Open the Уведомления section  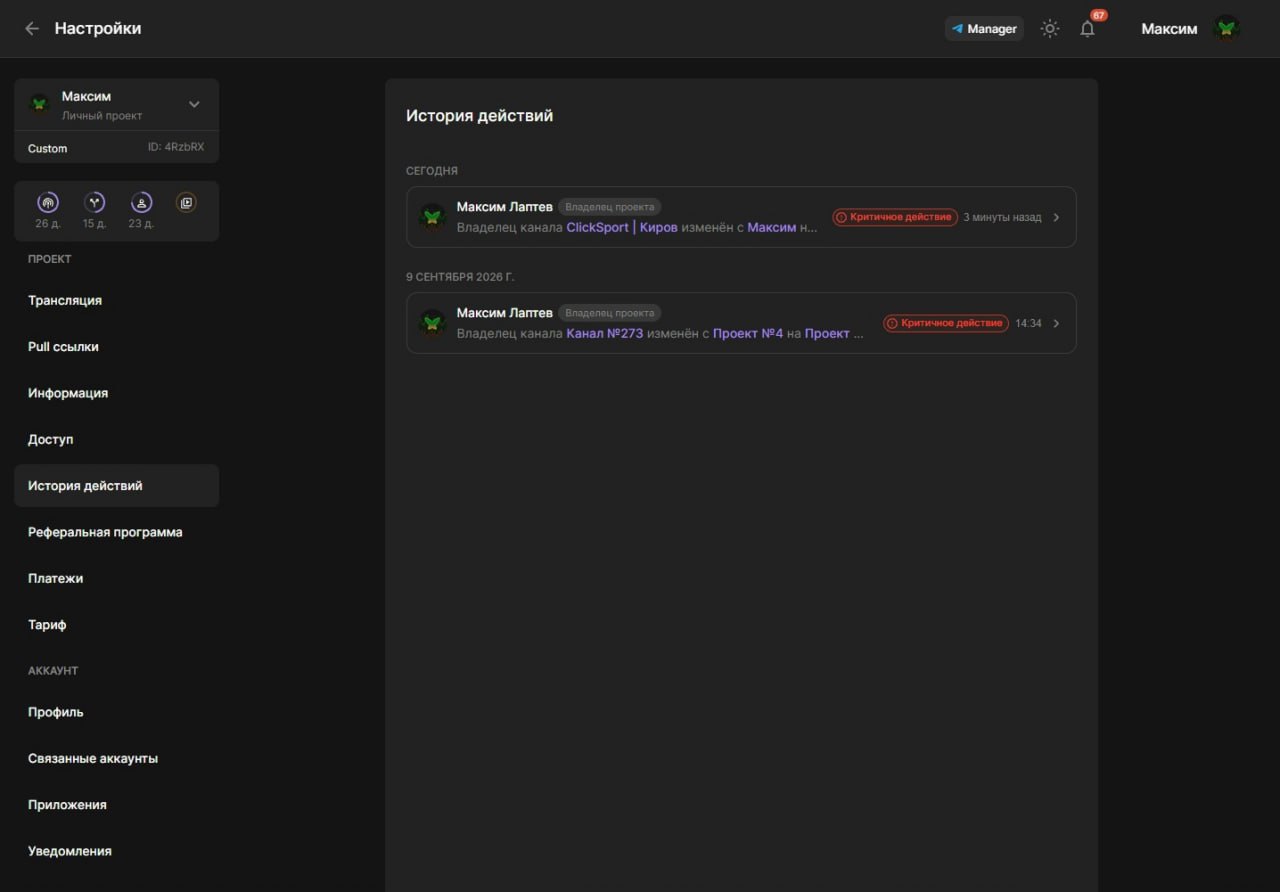coord(116,851)
